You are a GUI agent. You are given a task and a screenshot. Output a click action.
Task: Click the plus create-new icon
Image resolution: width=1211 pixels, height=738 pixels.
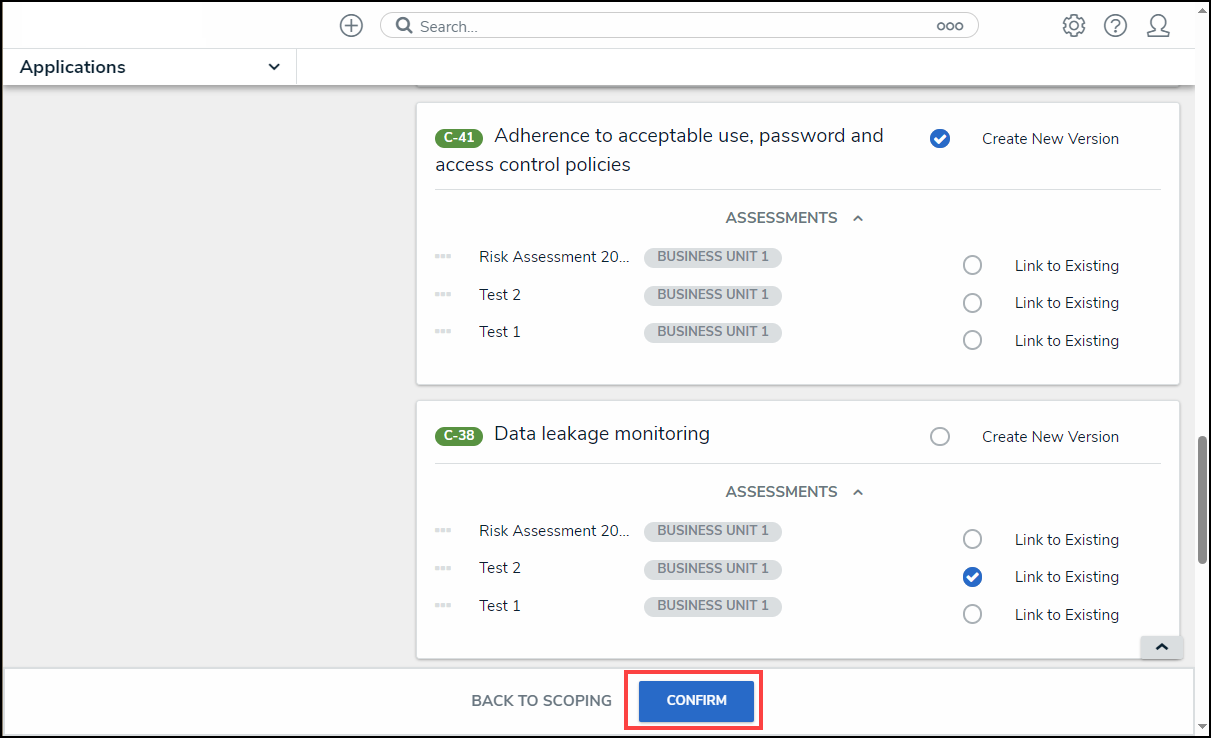[x=351, y=26]
